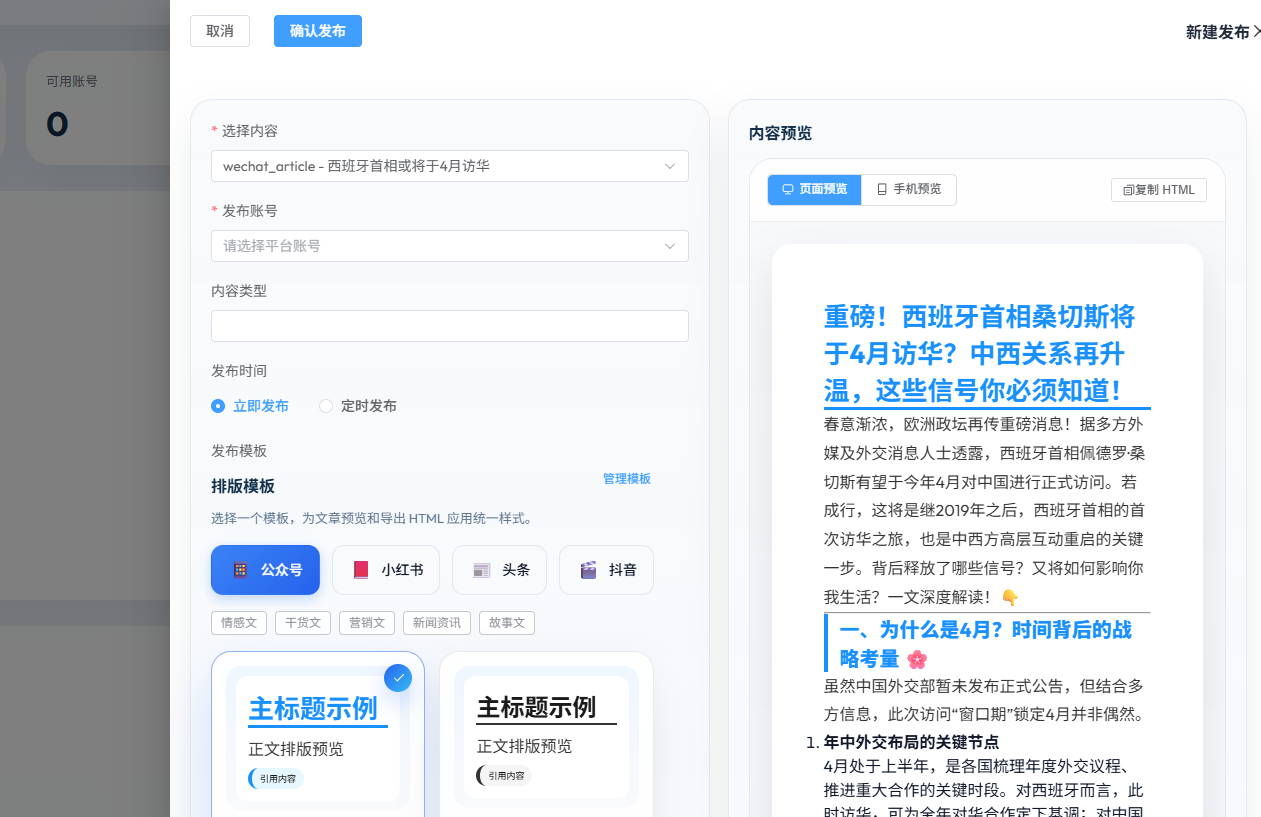
Task: Filter templates by 干货文 tag
Action: (x=303, y=623)
